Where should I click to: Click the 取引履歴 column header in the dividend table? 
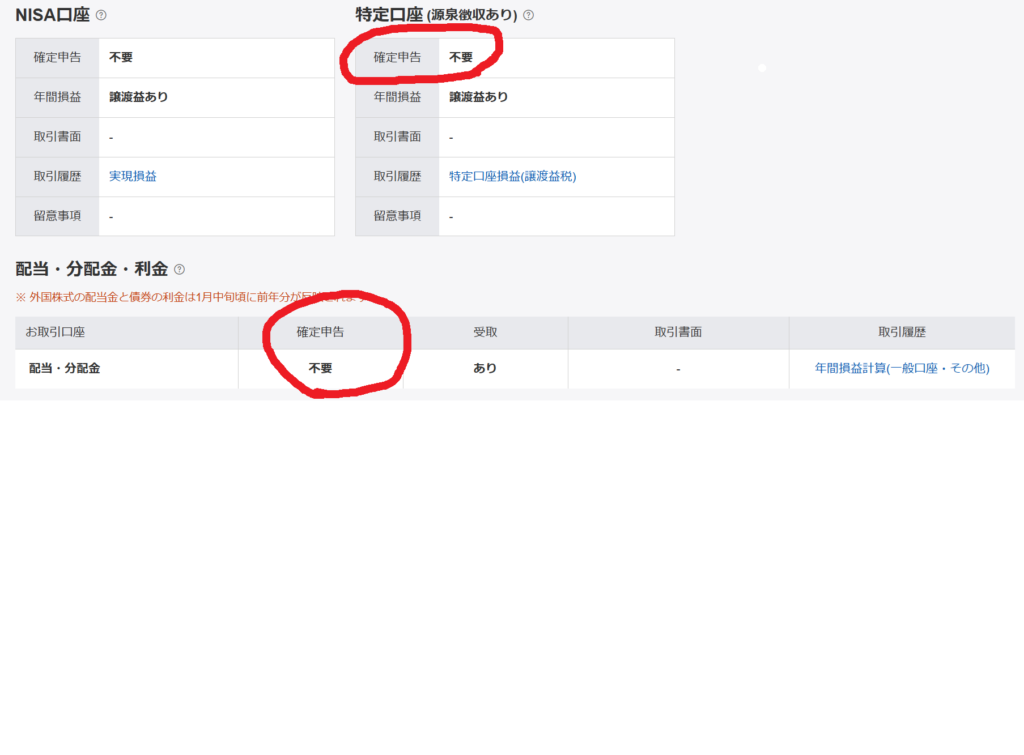pos(901,332)
